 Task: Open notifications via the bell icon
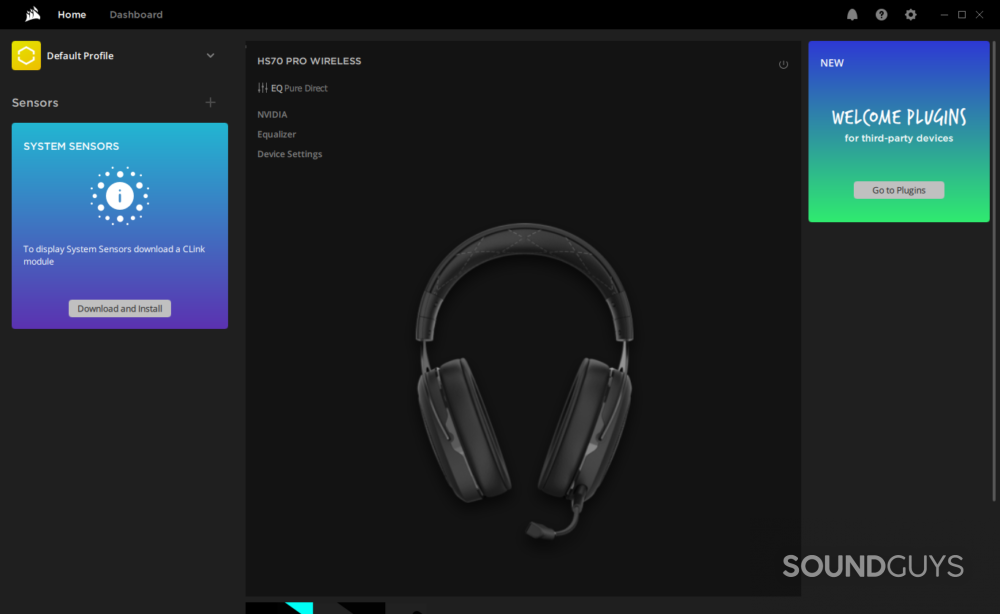[852, 14]
